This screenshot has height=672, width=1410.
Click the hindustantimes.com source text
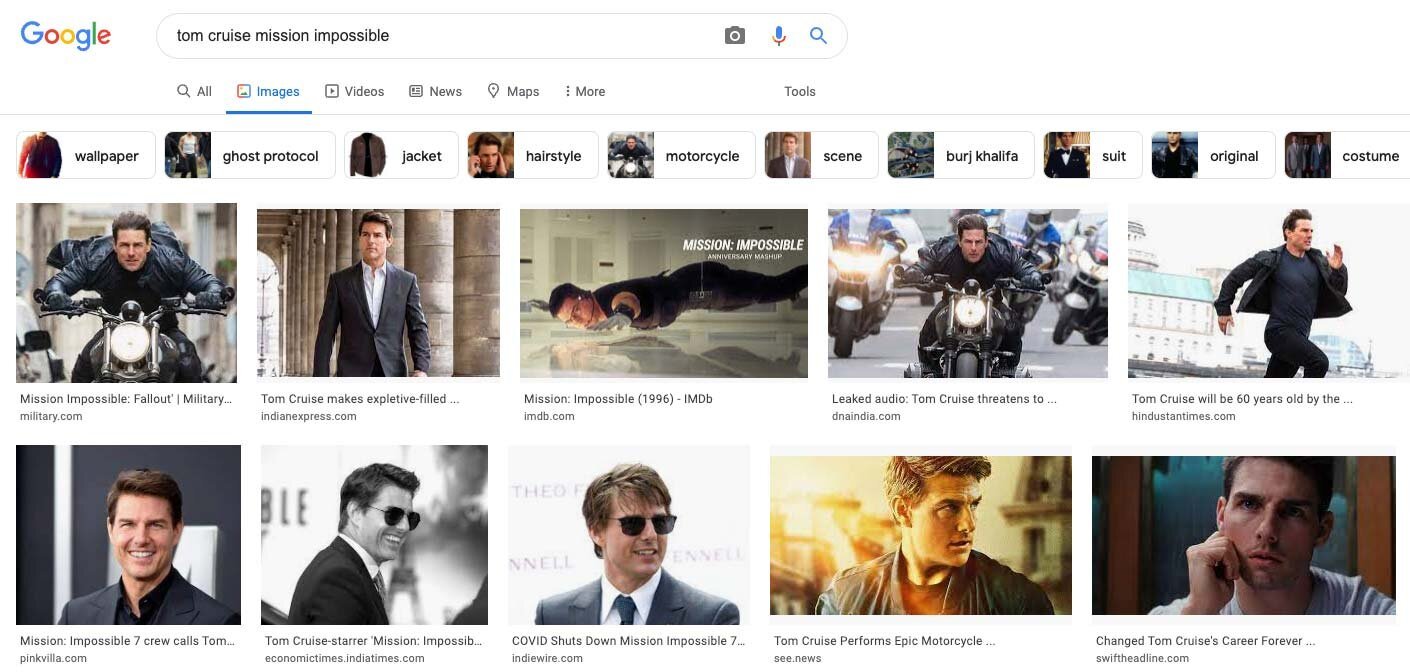point(1184,416)
